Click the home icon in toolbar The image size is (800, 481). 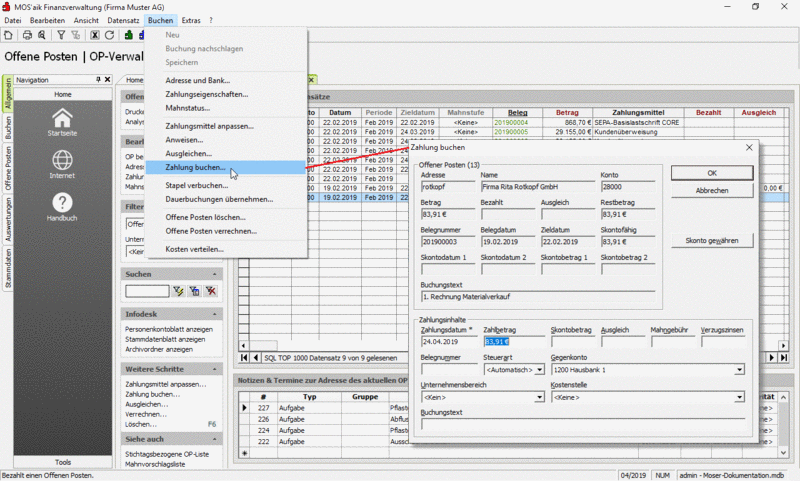(8, 35)
